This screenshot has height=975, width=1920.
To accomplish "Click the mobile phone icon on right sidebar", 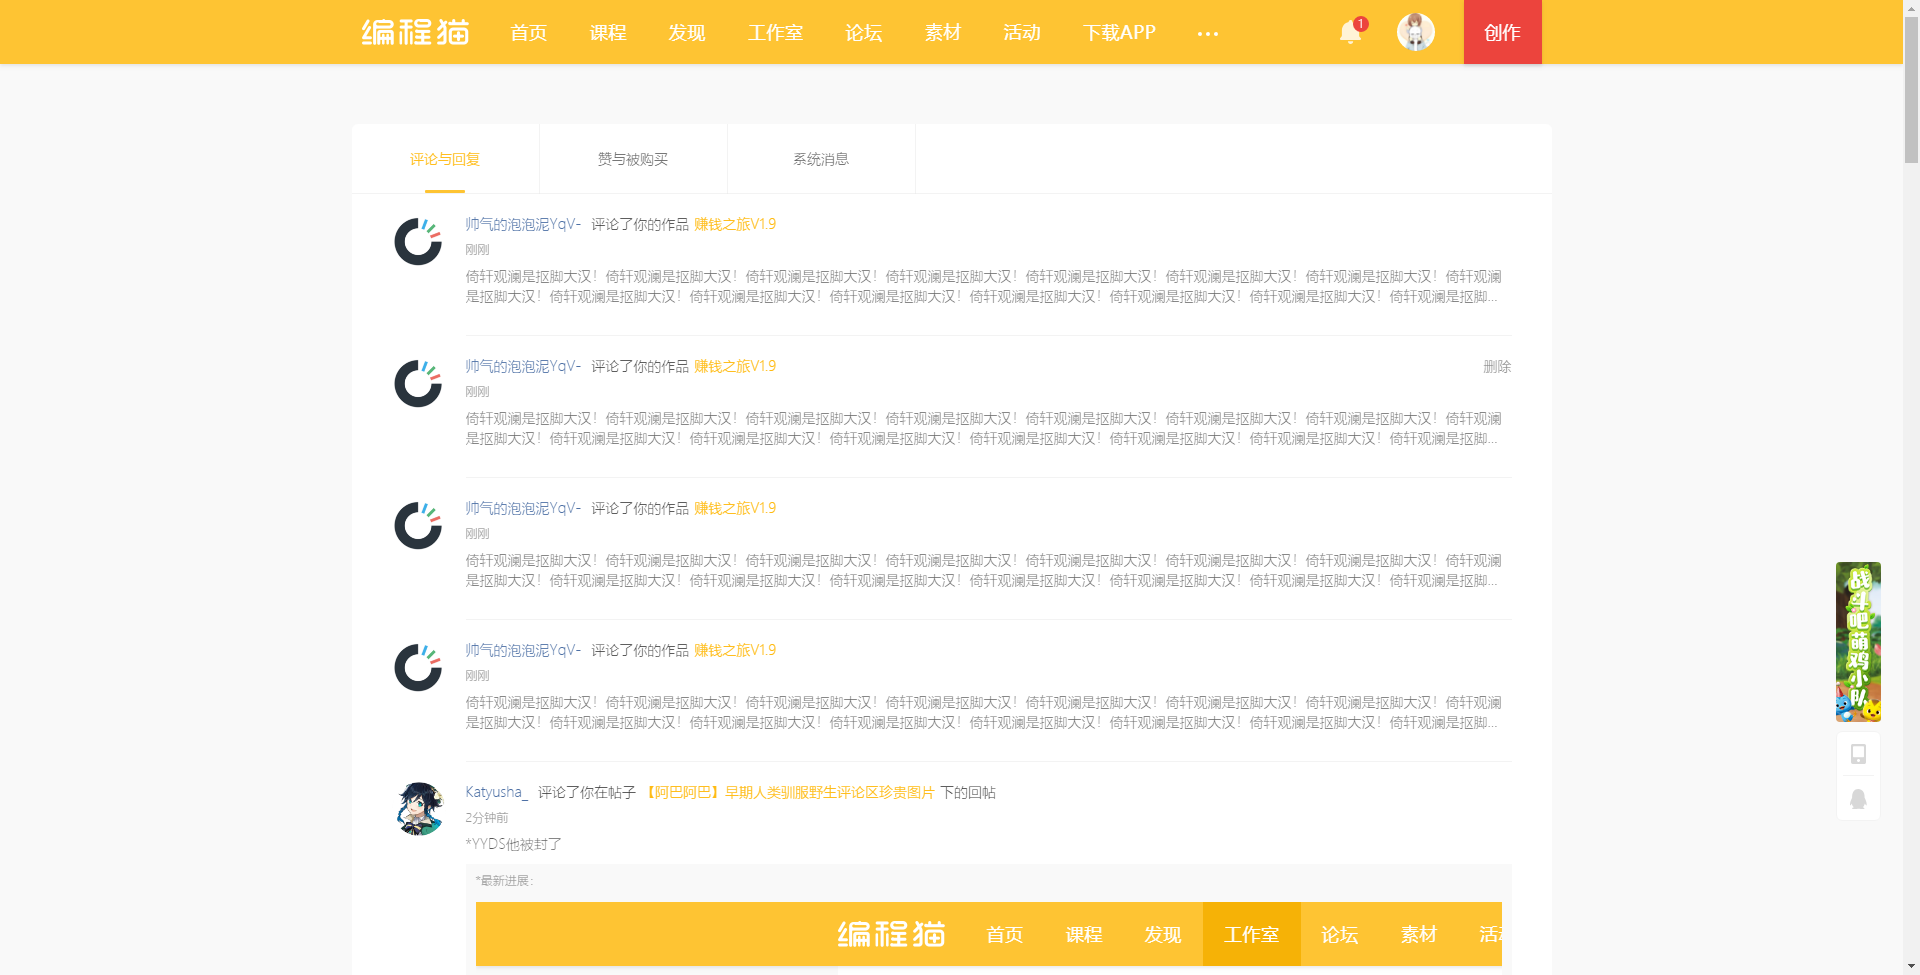I will (1858, 754).
